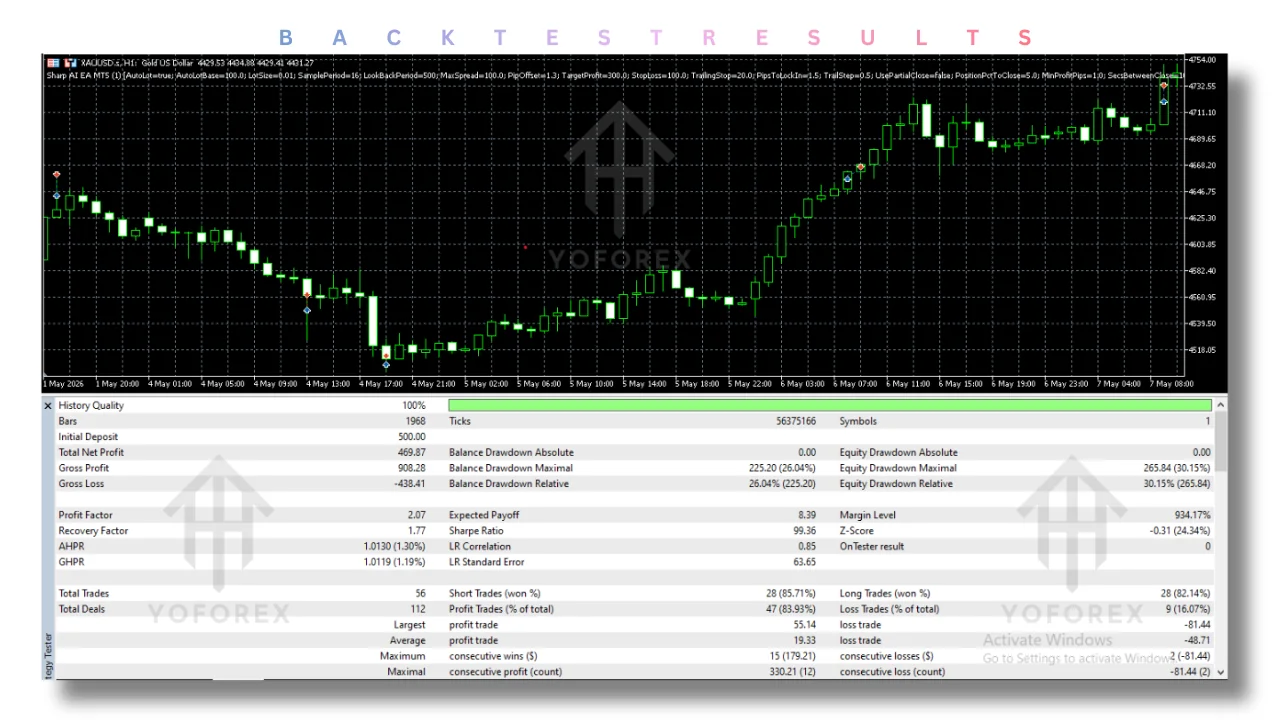Select the largest profit trade value 55.14
Viewport: 1280px width, 720px height.
804,625
